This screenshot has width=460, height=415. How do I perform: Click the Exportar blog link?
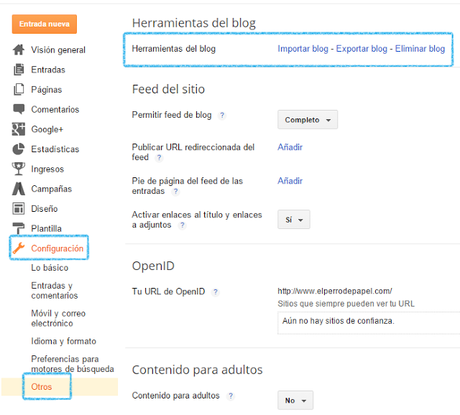click(x=362, y=49)
